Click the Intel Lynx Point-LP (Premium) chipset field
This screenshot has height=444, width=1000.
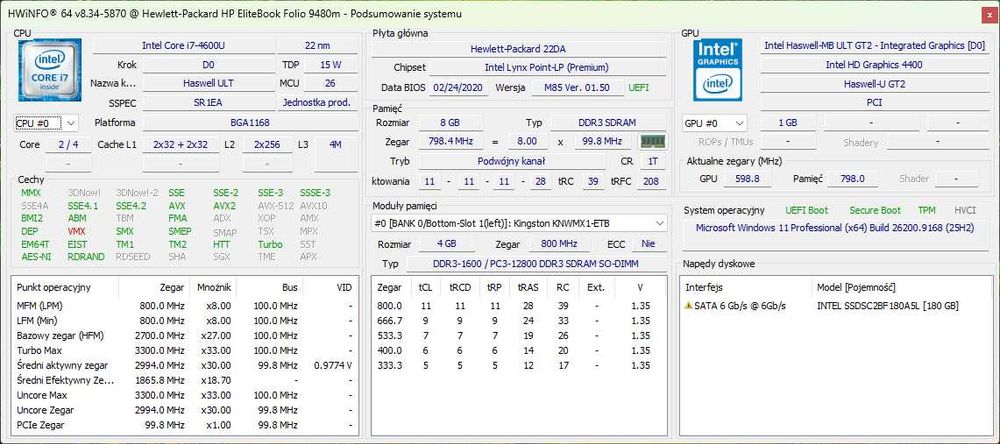[x=547, y=67]
